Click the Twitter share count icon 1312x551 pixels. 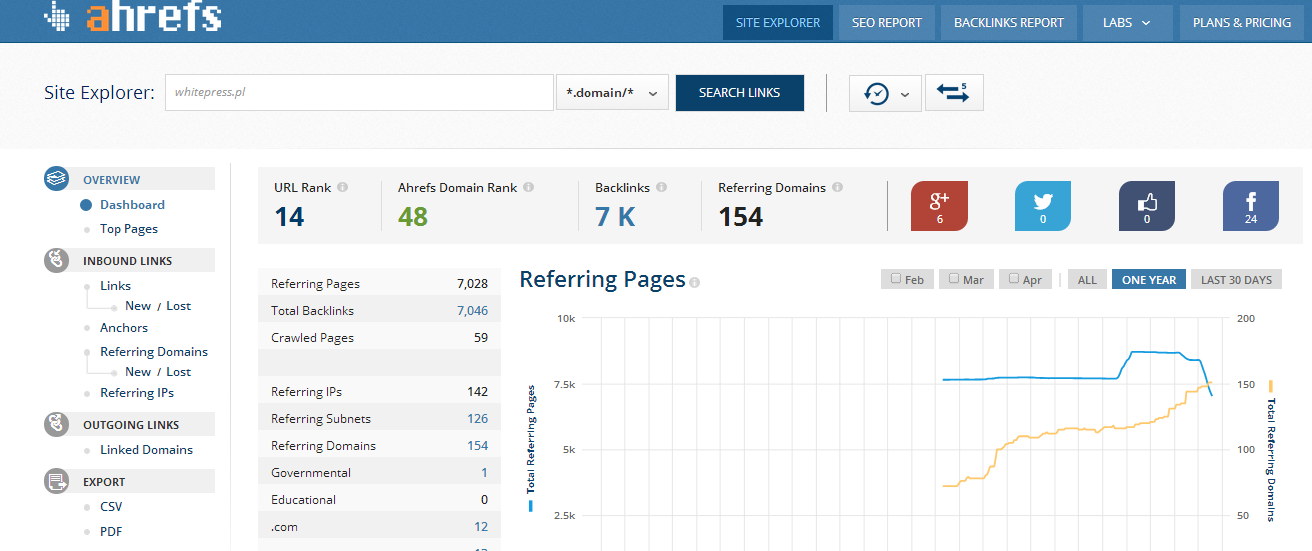coord(1043,206)
